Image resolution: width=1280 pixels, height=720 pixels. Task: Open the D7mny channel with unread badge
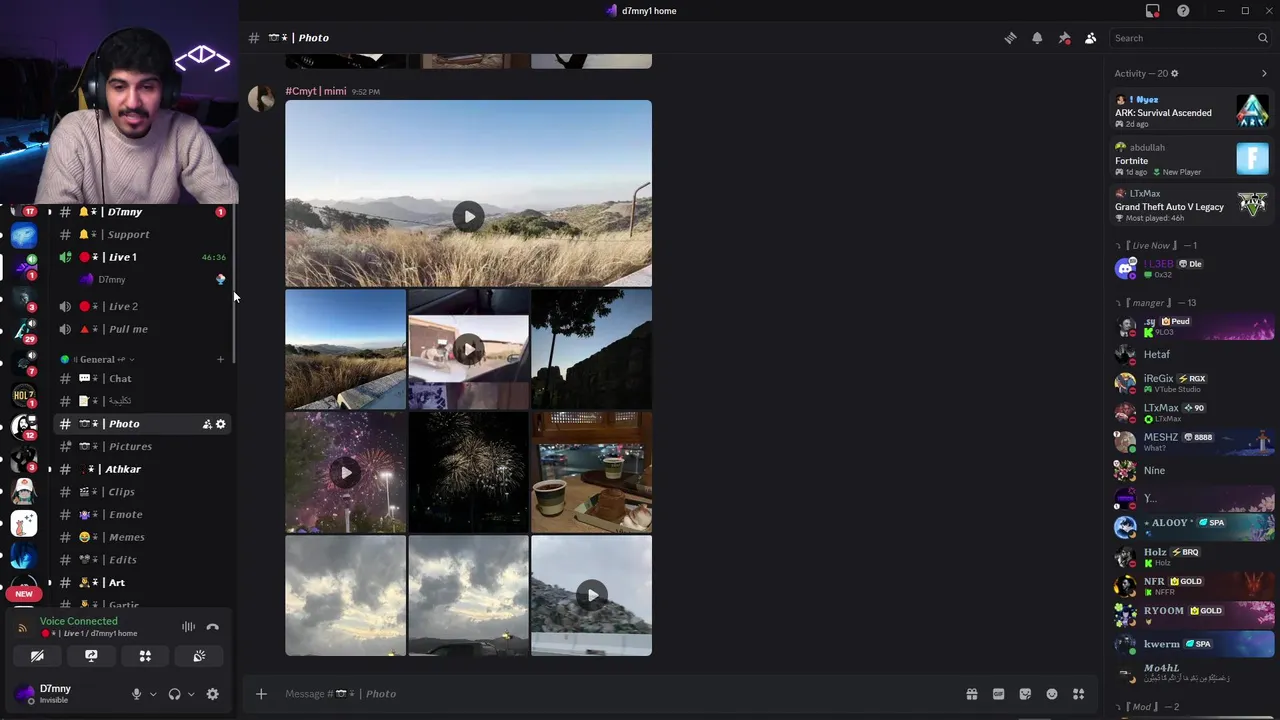click(x=143, y=212)
